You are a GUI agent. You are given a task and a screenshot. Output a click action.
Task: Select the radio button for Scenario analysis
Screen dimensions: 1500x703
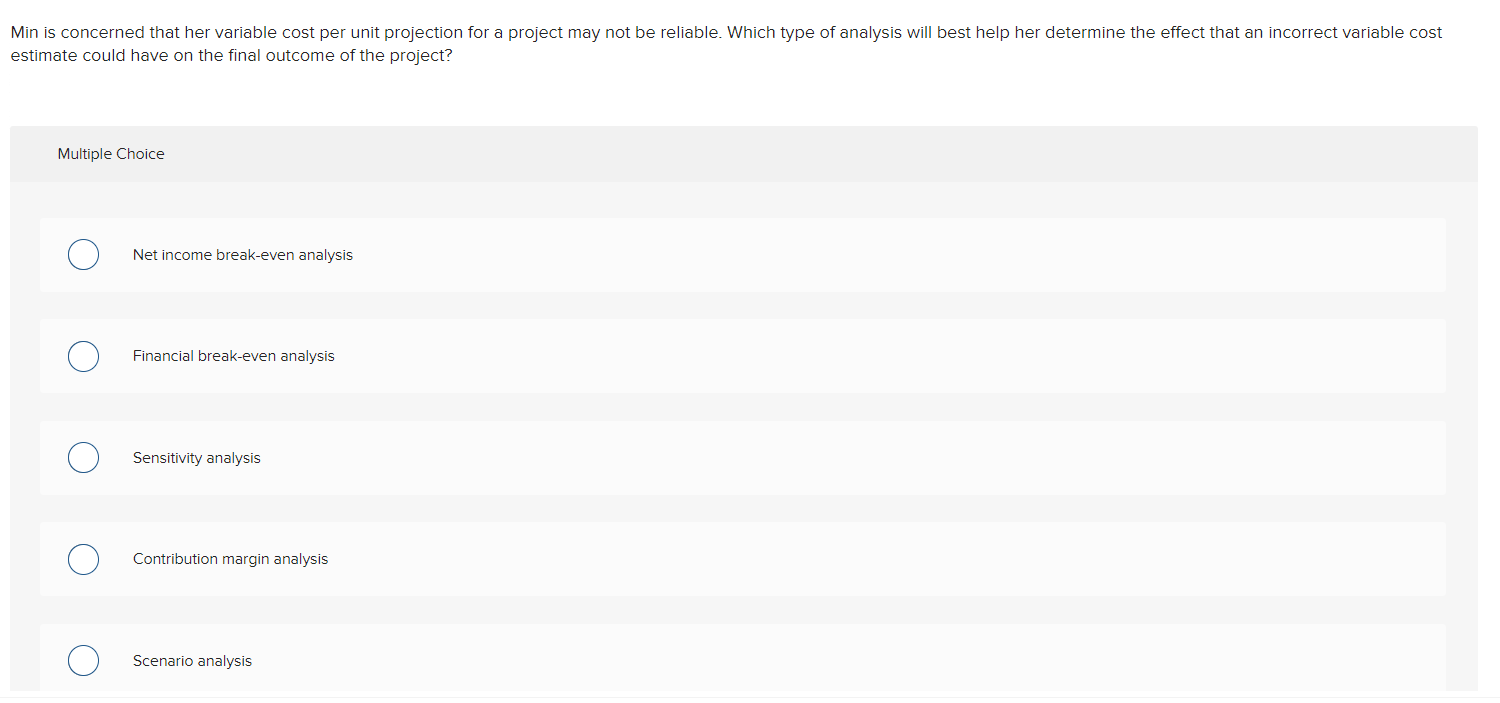pyautogui.click(x=83, y=660)
